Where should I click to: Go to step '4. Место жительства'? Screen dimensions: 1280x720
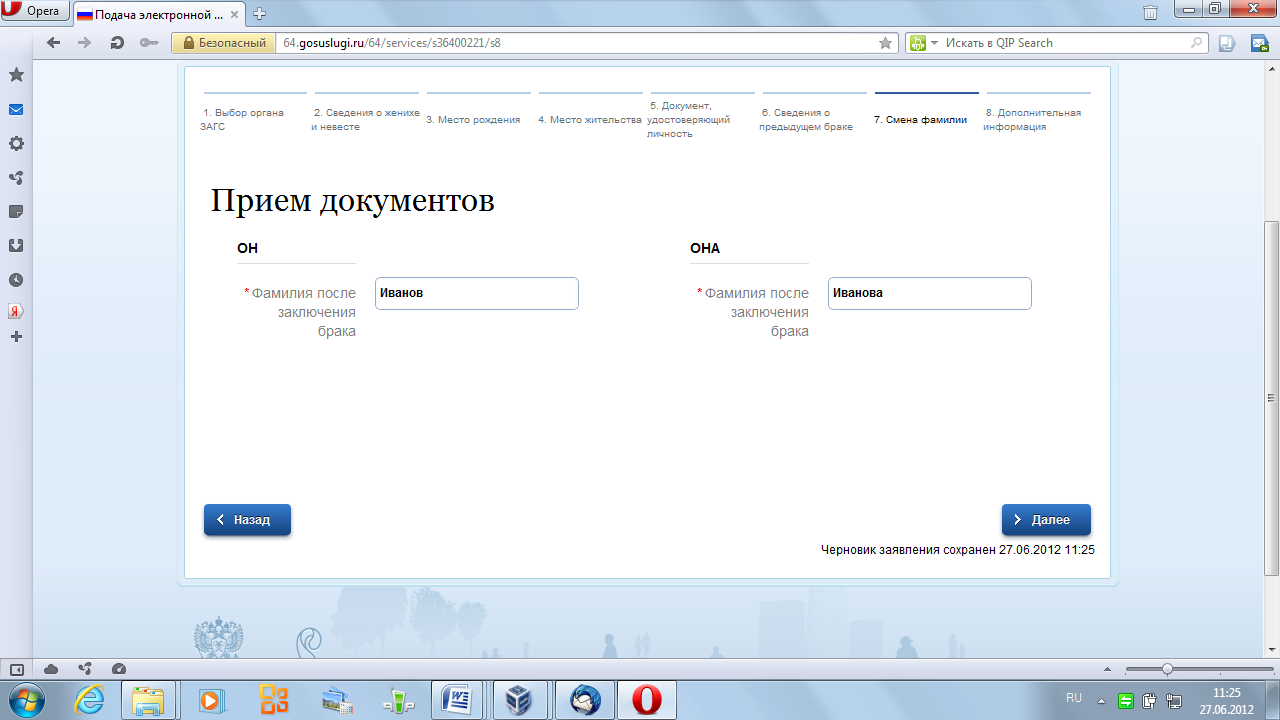tap(590, 119)
